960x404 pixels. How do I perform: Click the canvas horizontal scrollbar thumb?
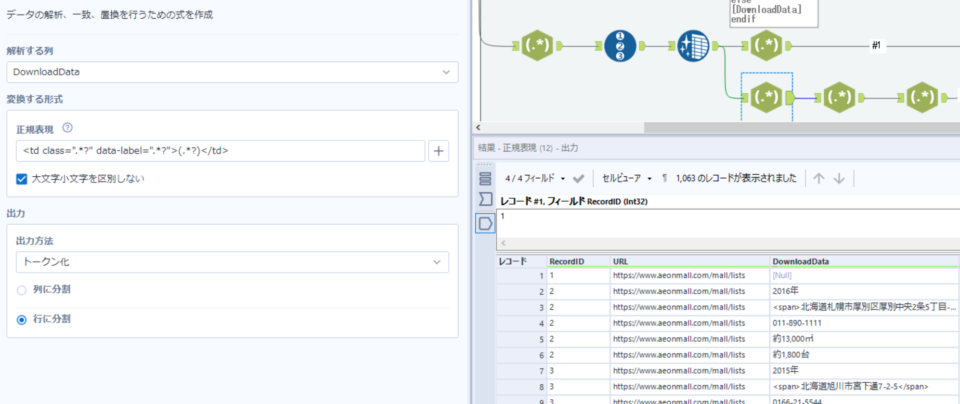802,127
